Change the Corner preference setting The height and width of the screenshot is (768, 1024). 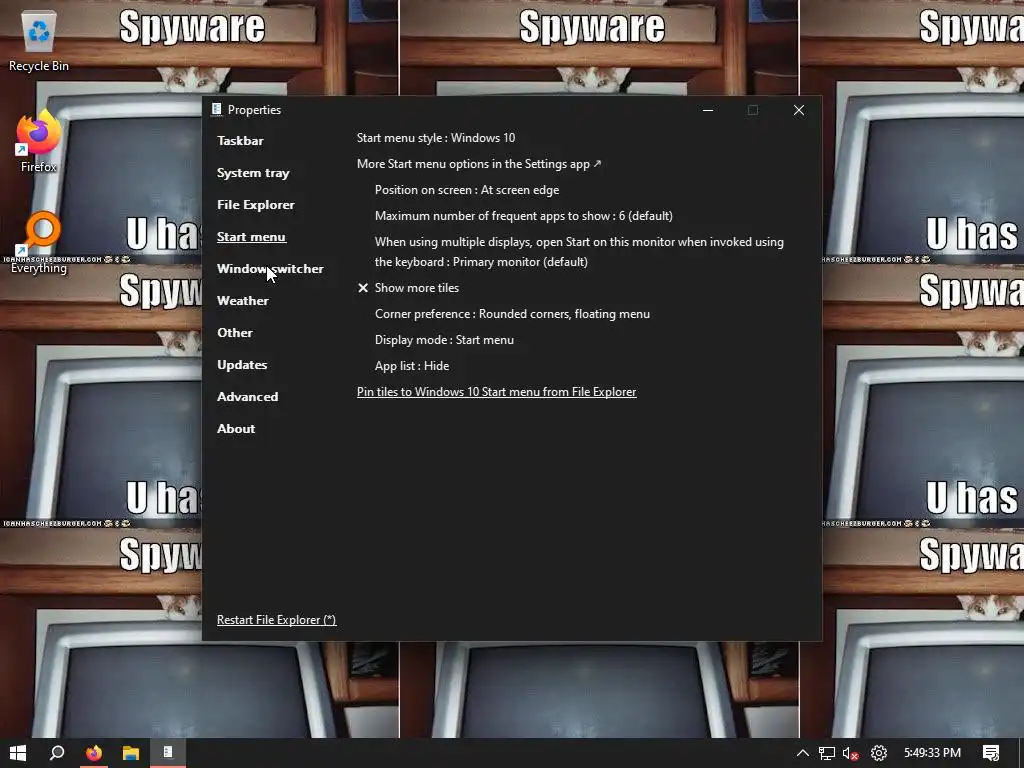[512, 314]
